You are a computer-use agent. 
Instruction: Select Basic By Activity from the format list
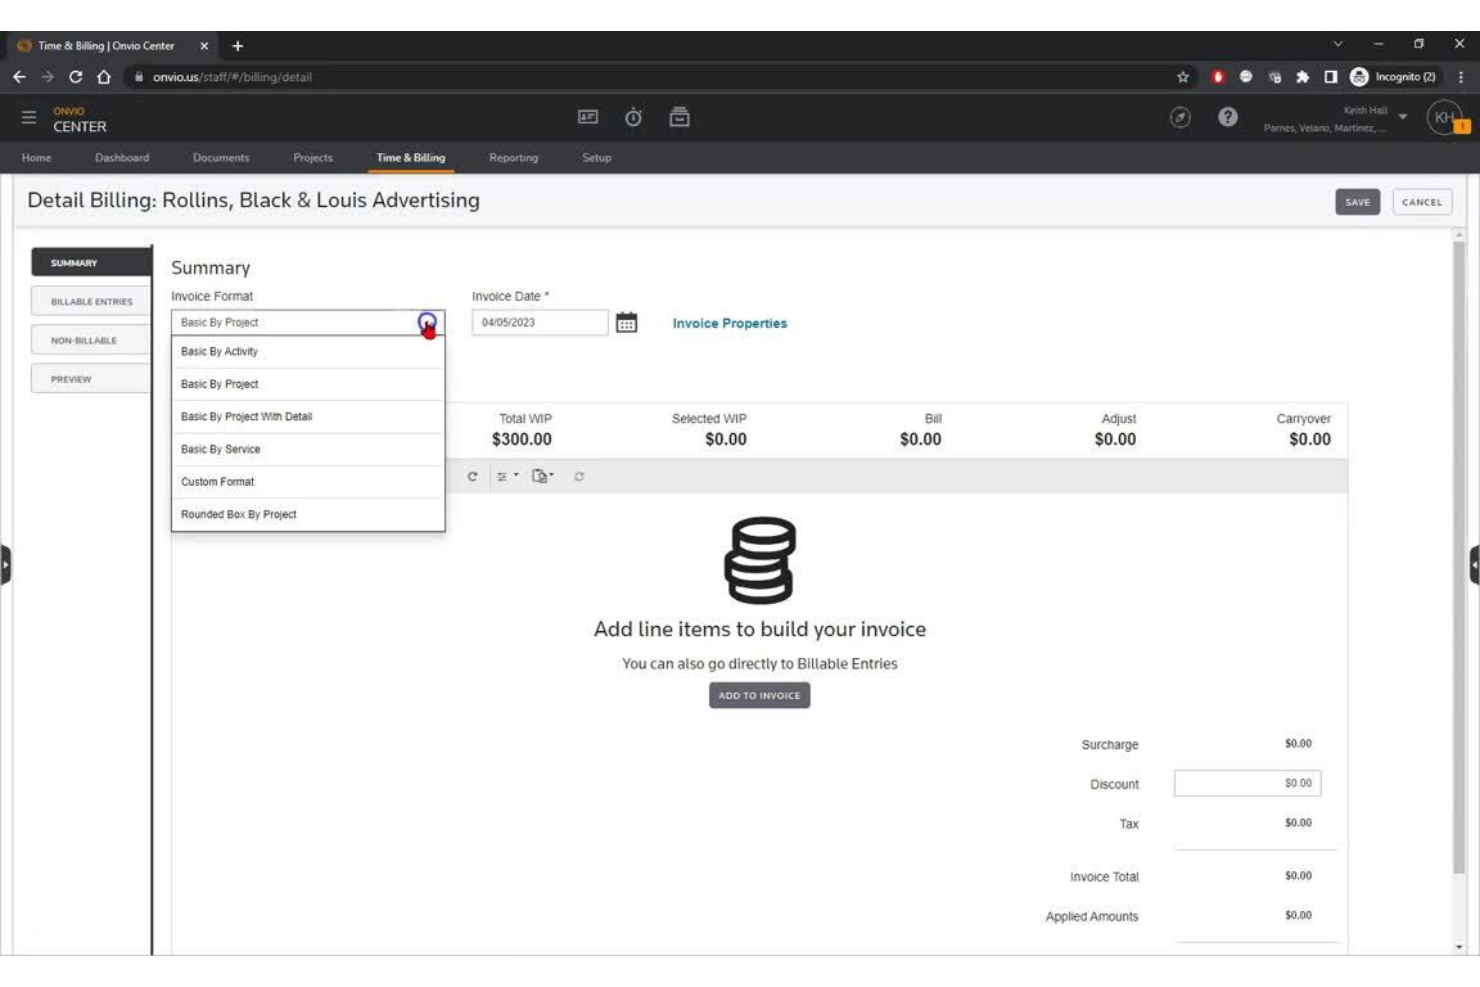click(218, 351)
